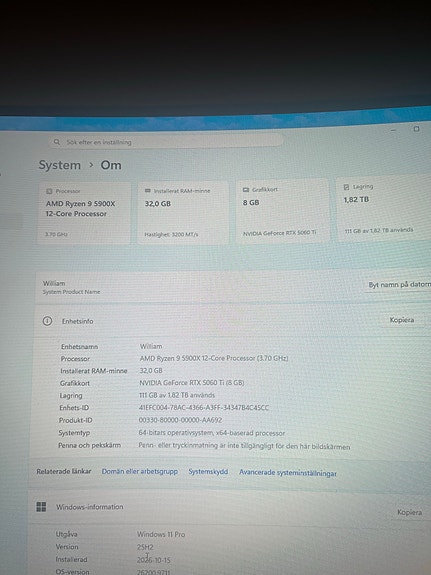The image size is (431, 575).
Task: Select the Grafikkort row value in Enhetsinfo
Action: [x=191, y=382]
